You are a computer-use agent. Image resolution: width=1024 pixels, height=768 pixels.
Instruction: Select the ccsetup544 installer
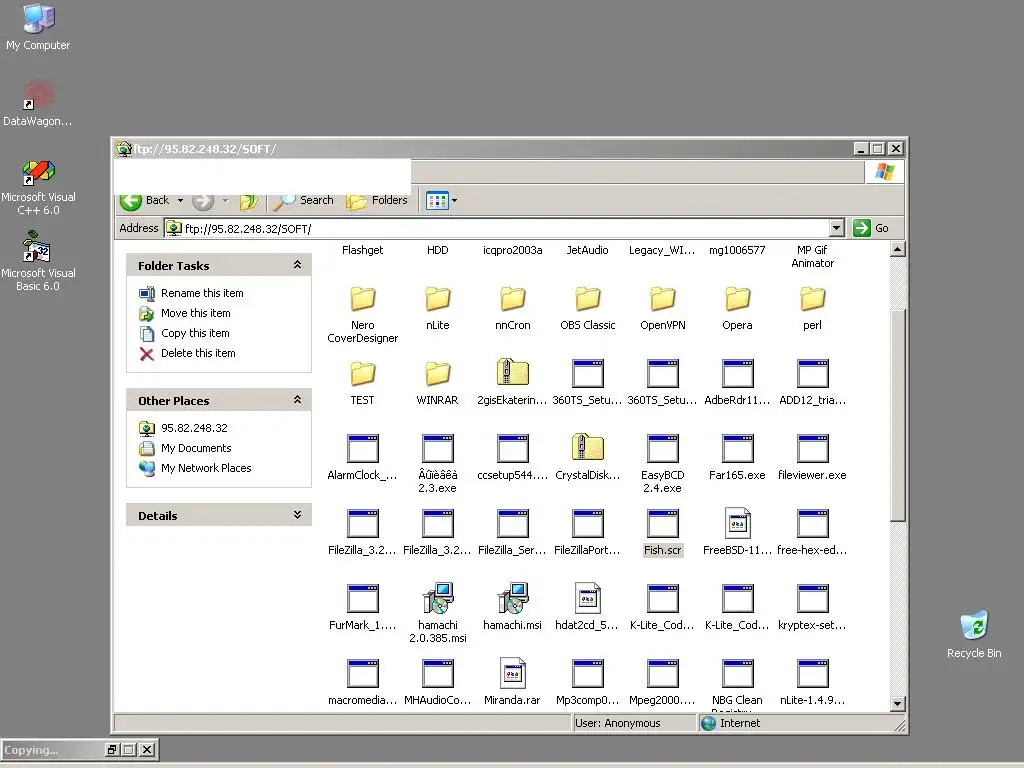click(513, 458)
